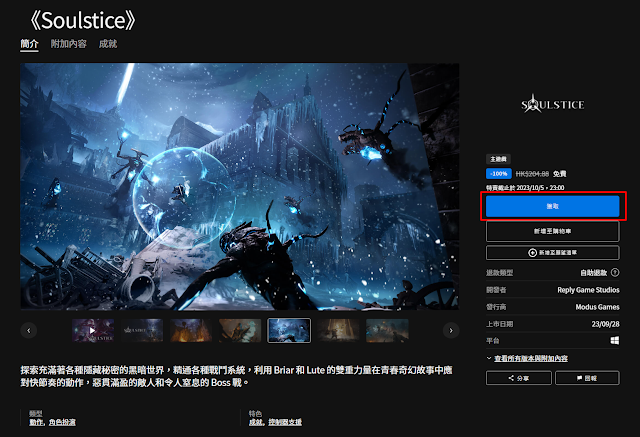Select the second thumbnail with Soulstice logo
Viewport: 640px width, 437px height.
pyautogui.click(x=142, y=331)
